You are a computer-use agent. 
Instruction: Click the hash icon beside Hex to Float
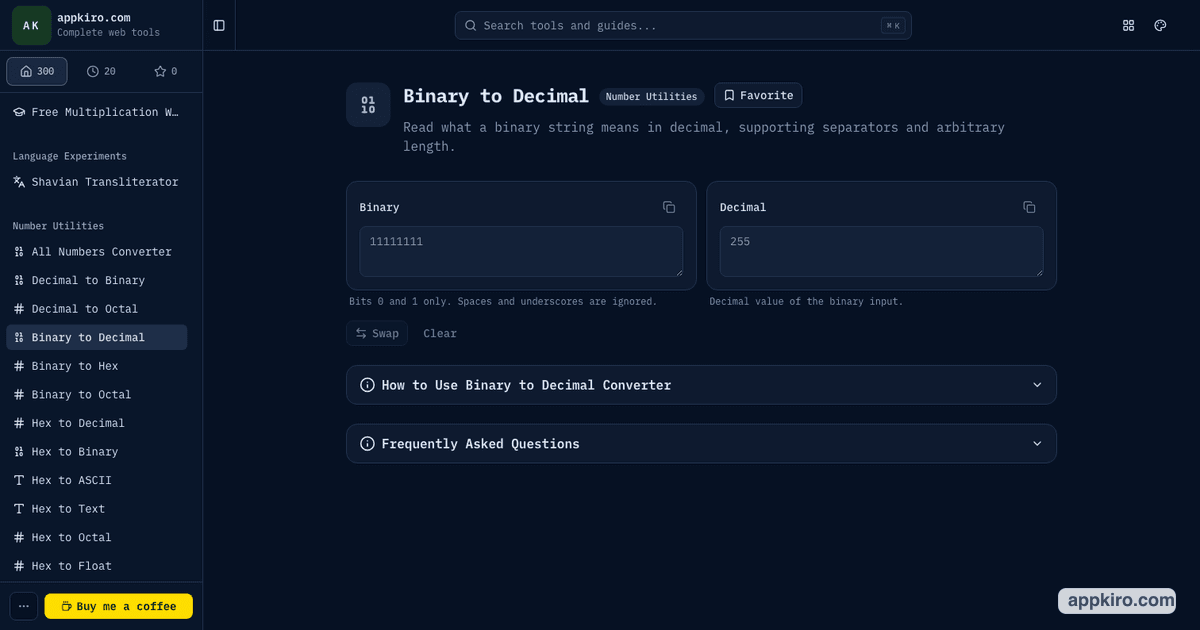(x=19, y=565)
